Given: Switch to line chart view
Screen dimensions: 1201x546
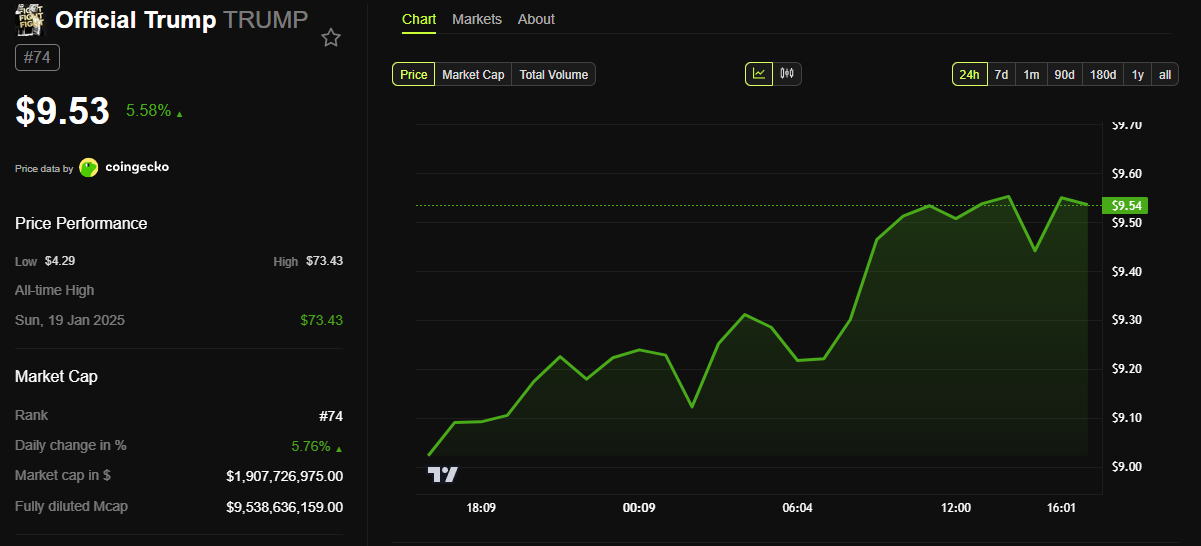Looking at the screenshot, I should pos(759,73).
